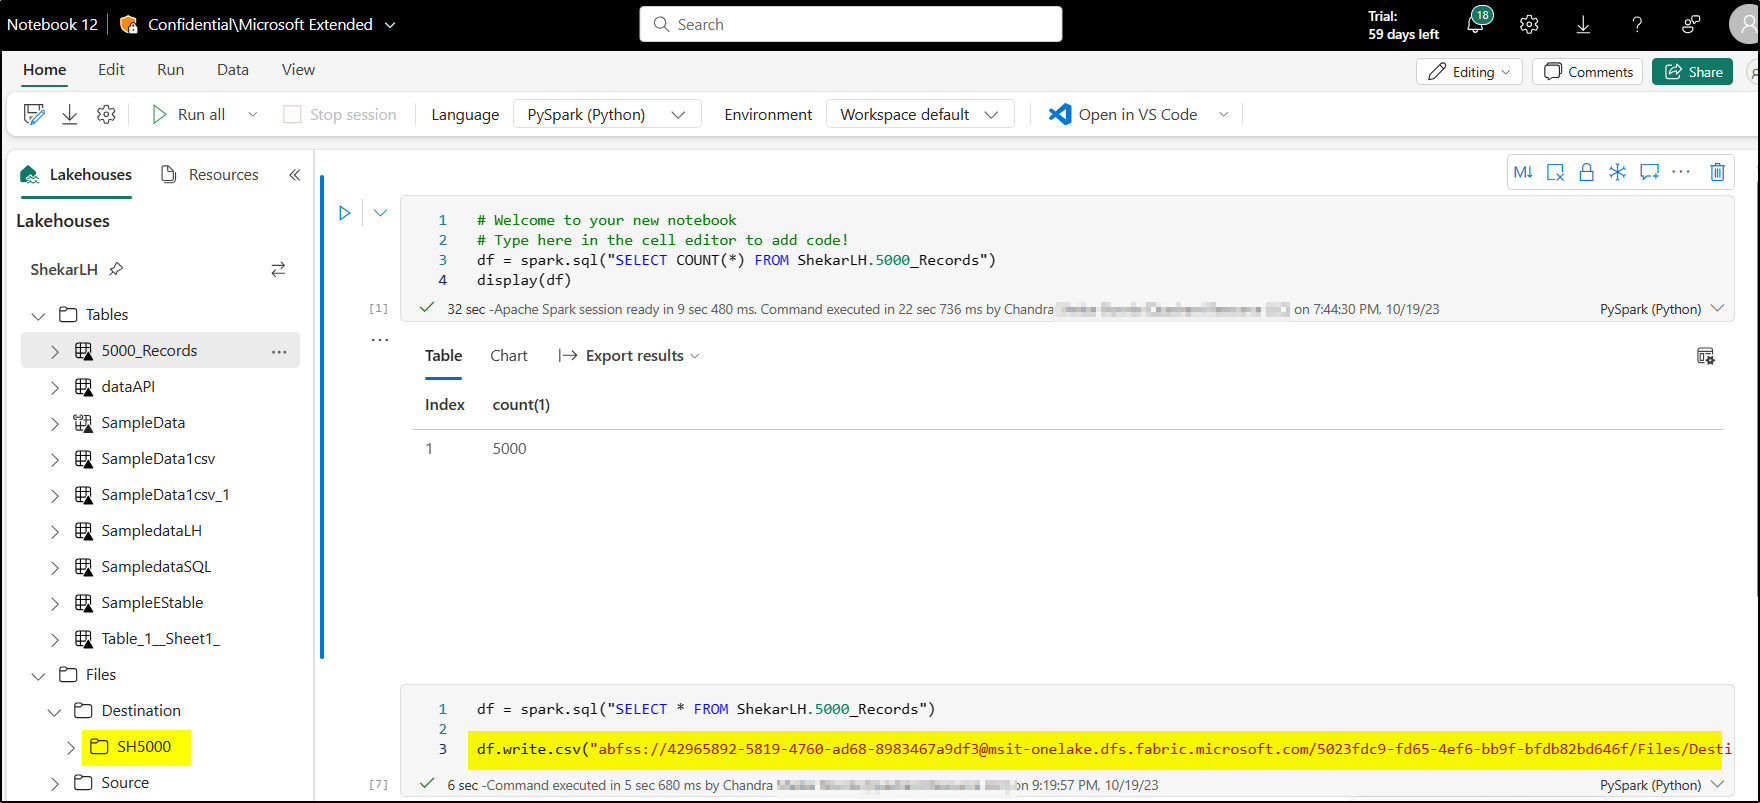Click the clear output icon in cell toolbar
This screenshot has height=803, width=1760.
(1555, 172)
